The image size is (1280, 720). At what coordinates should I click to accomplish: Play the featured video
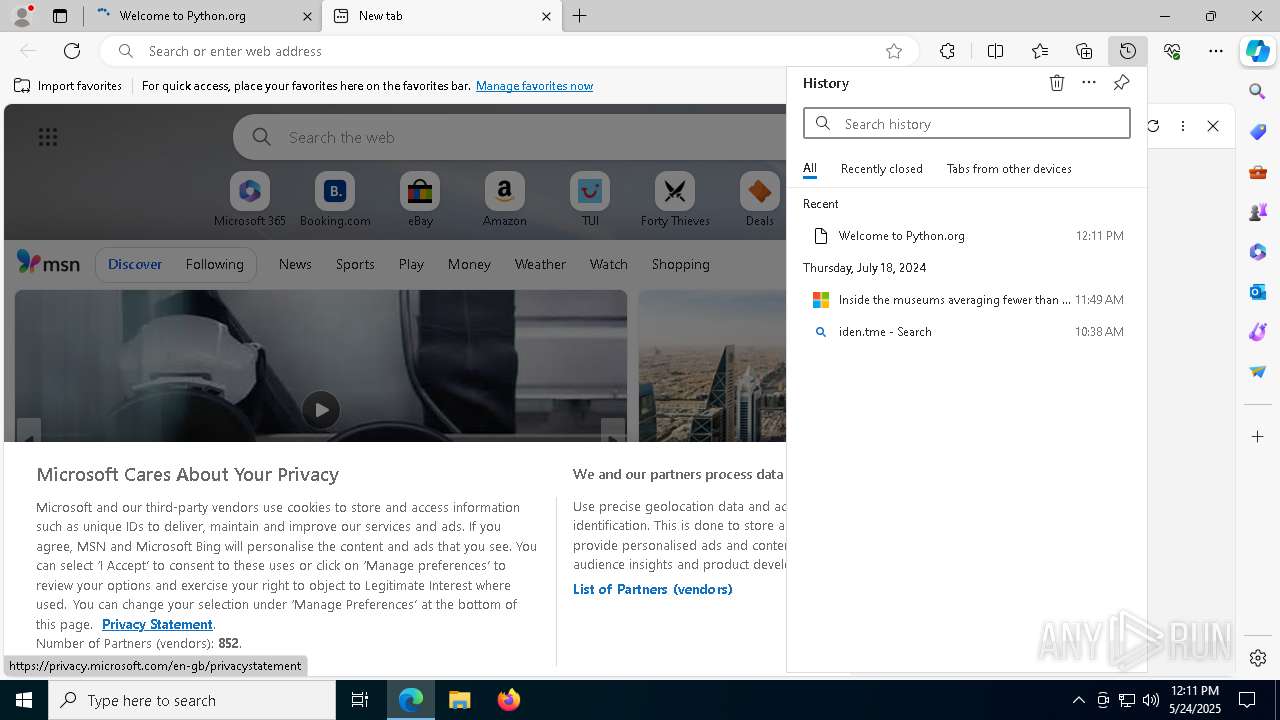[x=320, y=409]
